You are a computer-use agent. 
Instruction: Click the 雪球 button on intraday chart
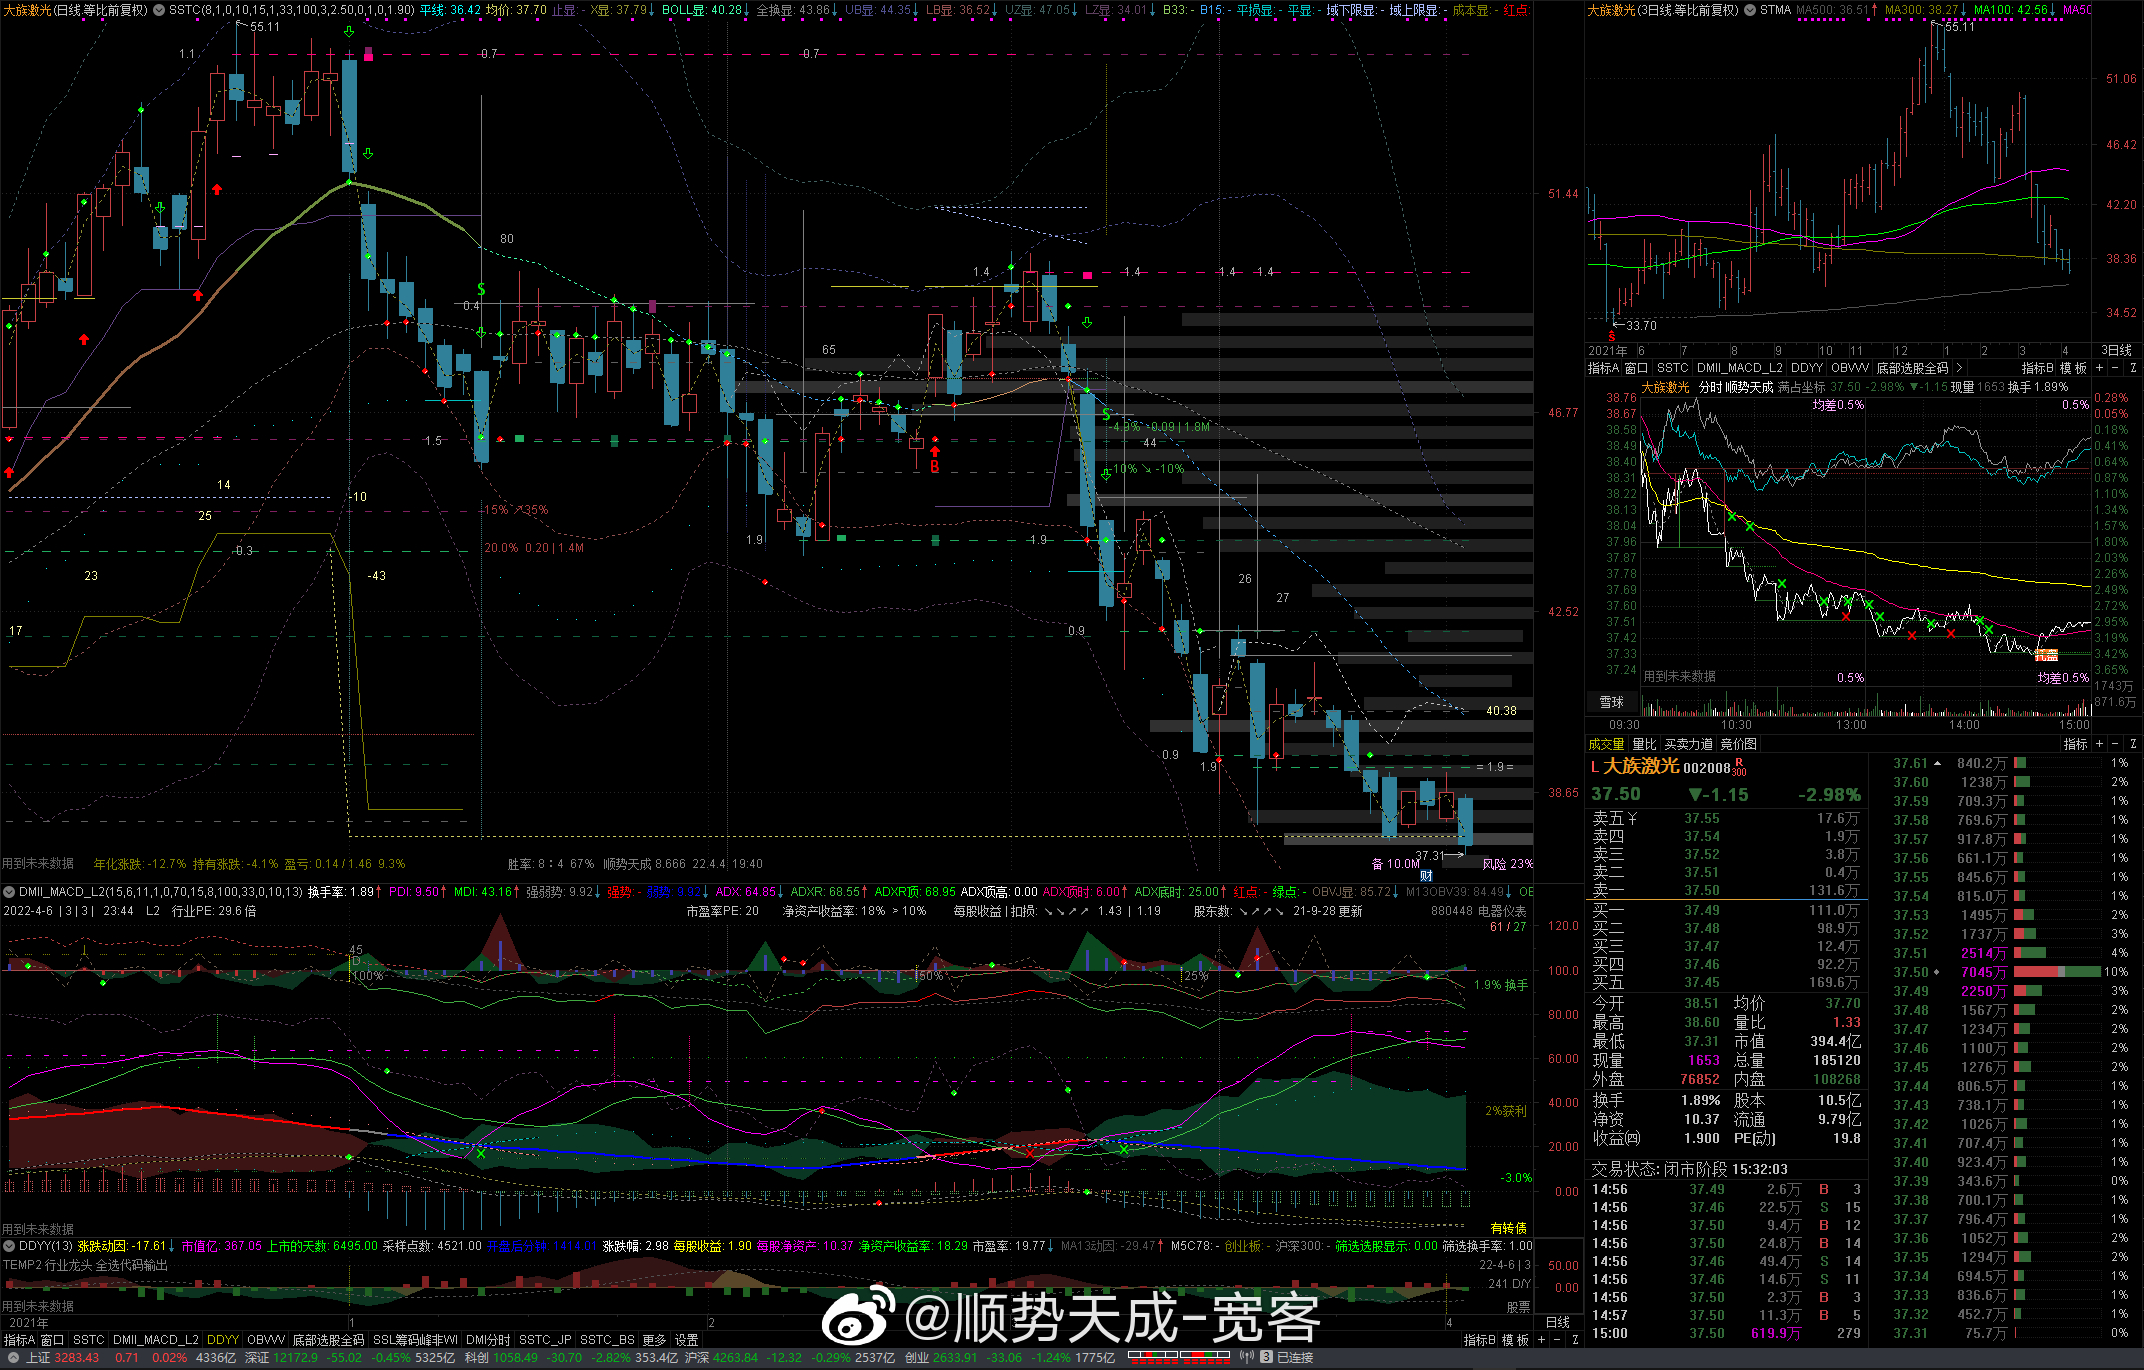click(x=1612, y=702)
